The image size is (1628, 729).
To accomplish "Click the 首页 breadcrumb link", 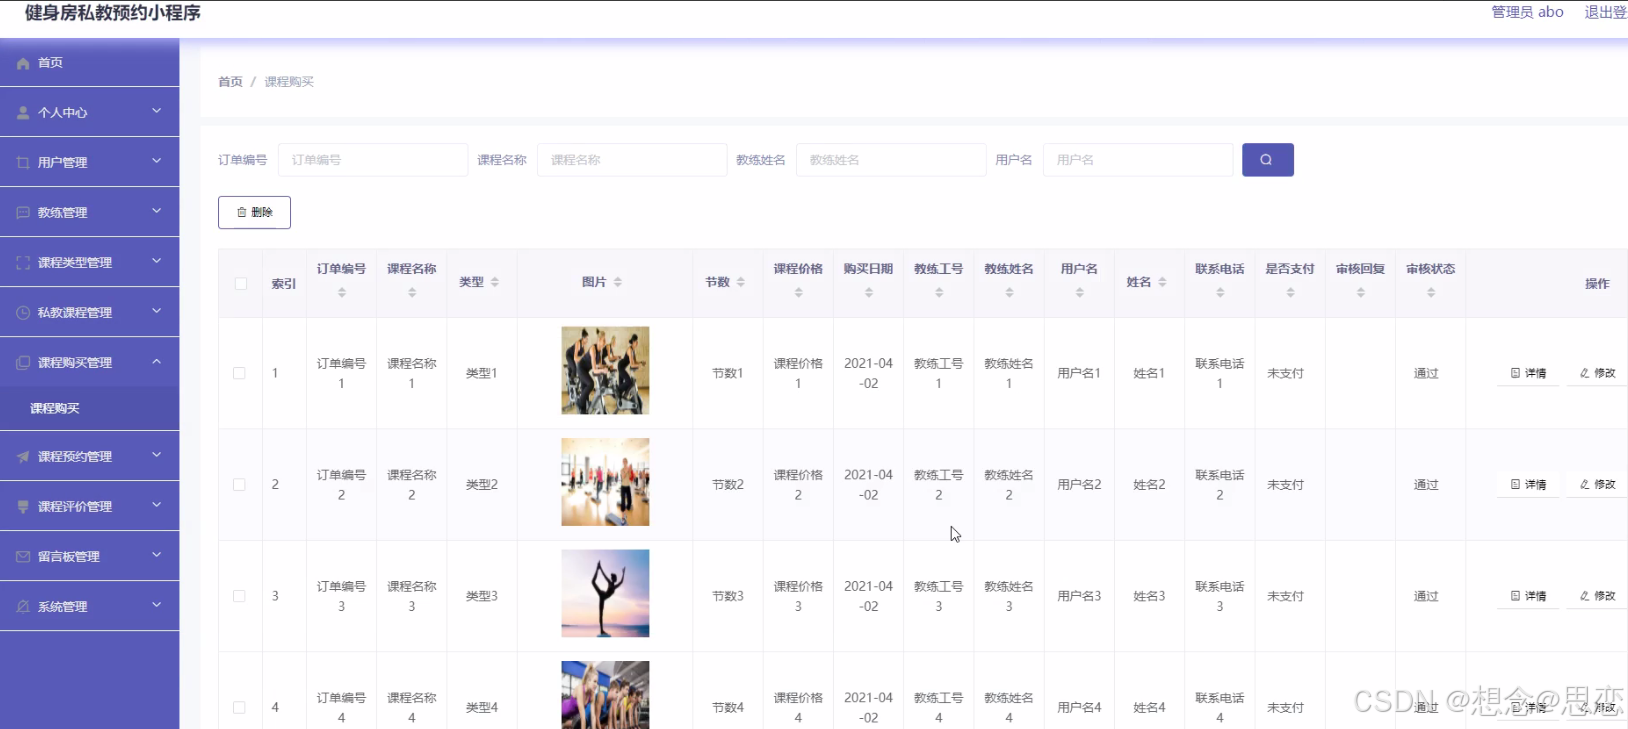I will pyautogui.click(x=230, y=82).
